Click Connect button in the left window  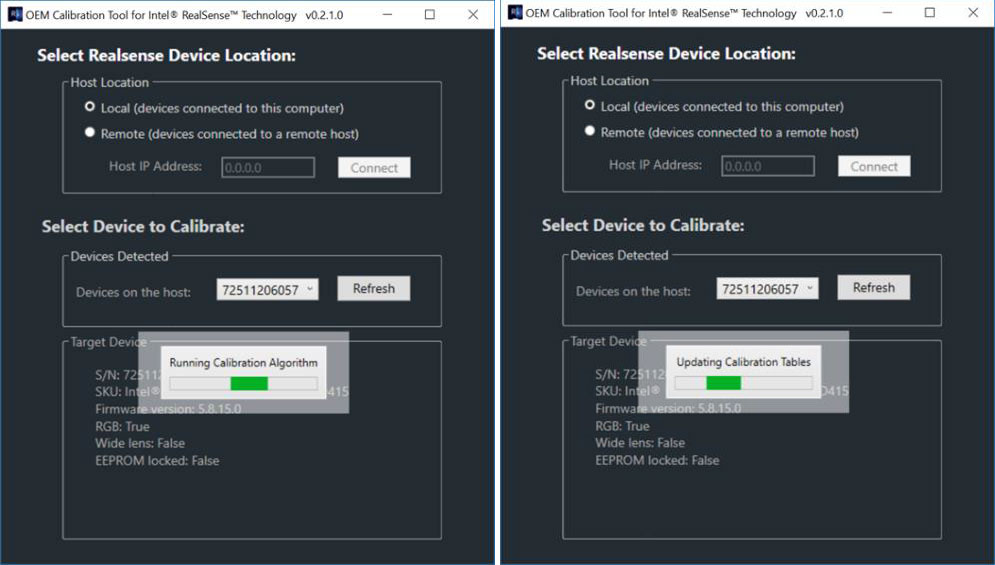[x=374, y=168]
